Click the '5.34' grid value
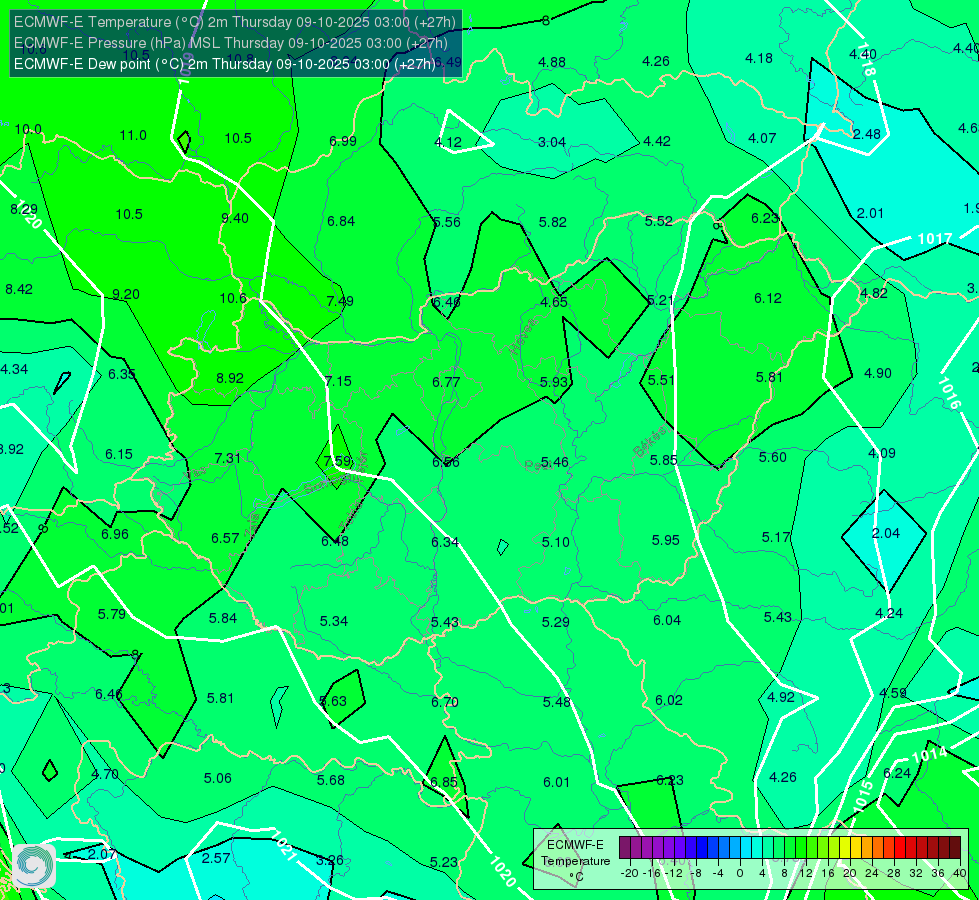This screenshot has height=900, width=979. pos(333,621)
